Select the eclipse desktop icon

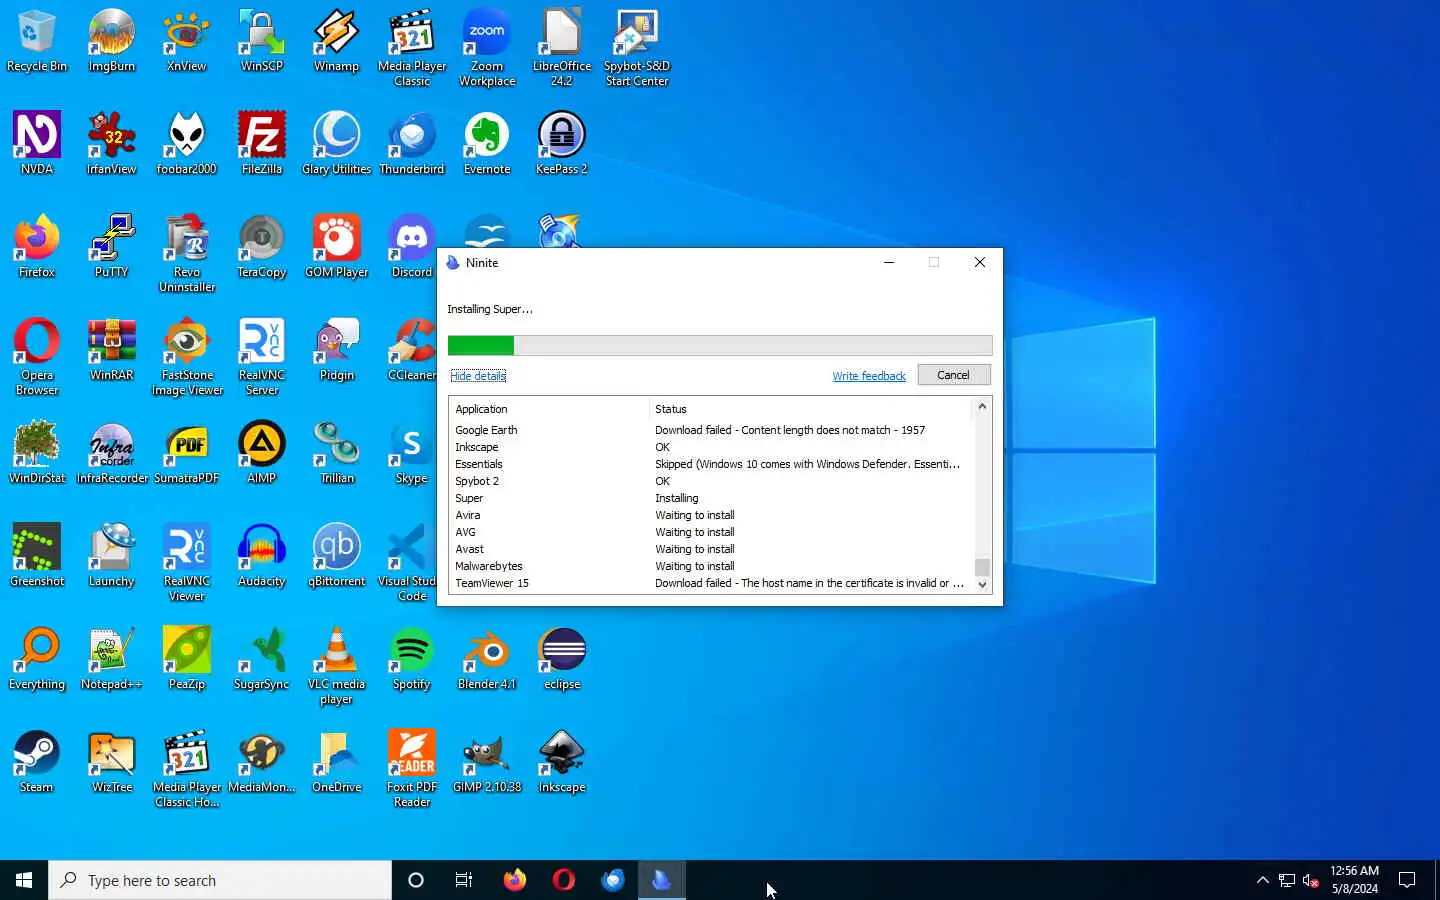[562, 659]
